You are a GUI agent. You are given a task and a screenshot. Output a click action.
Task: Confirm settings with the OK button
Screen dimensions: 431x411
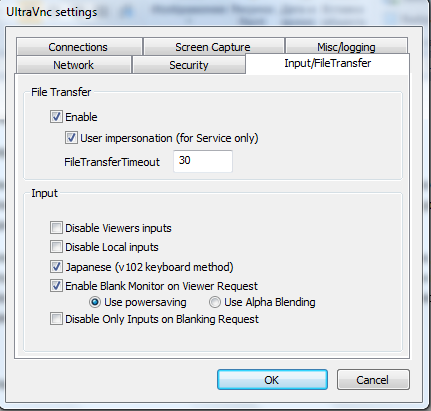[x=272, y=379]
